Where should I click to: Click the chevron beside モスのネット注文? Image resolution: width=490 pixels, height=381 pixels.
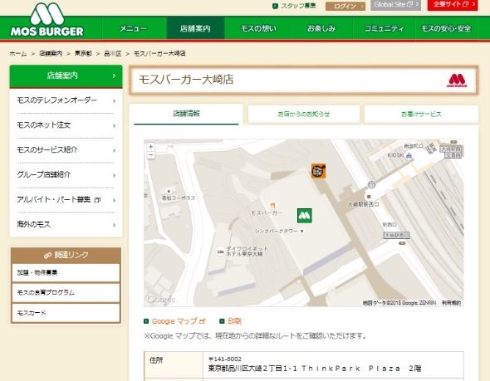click(x=114, y=126)
